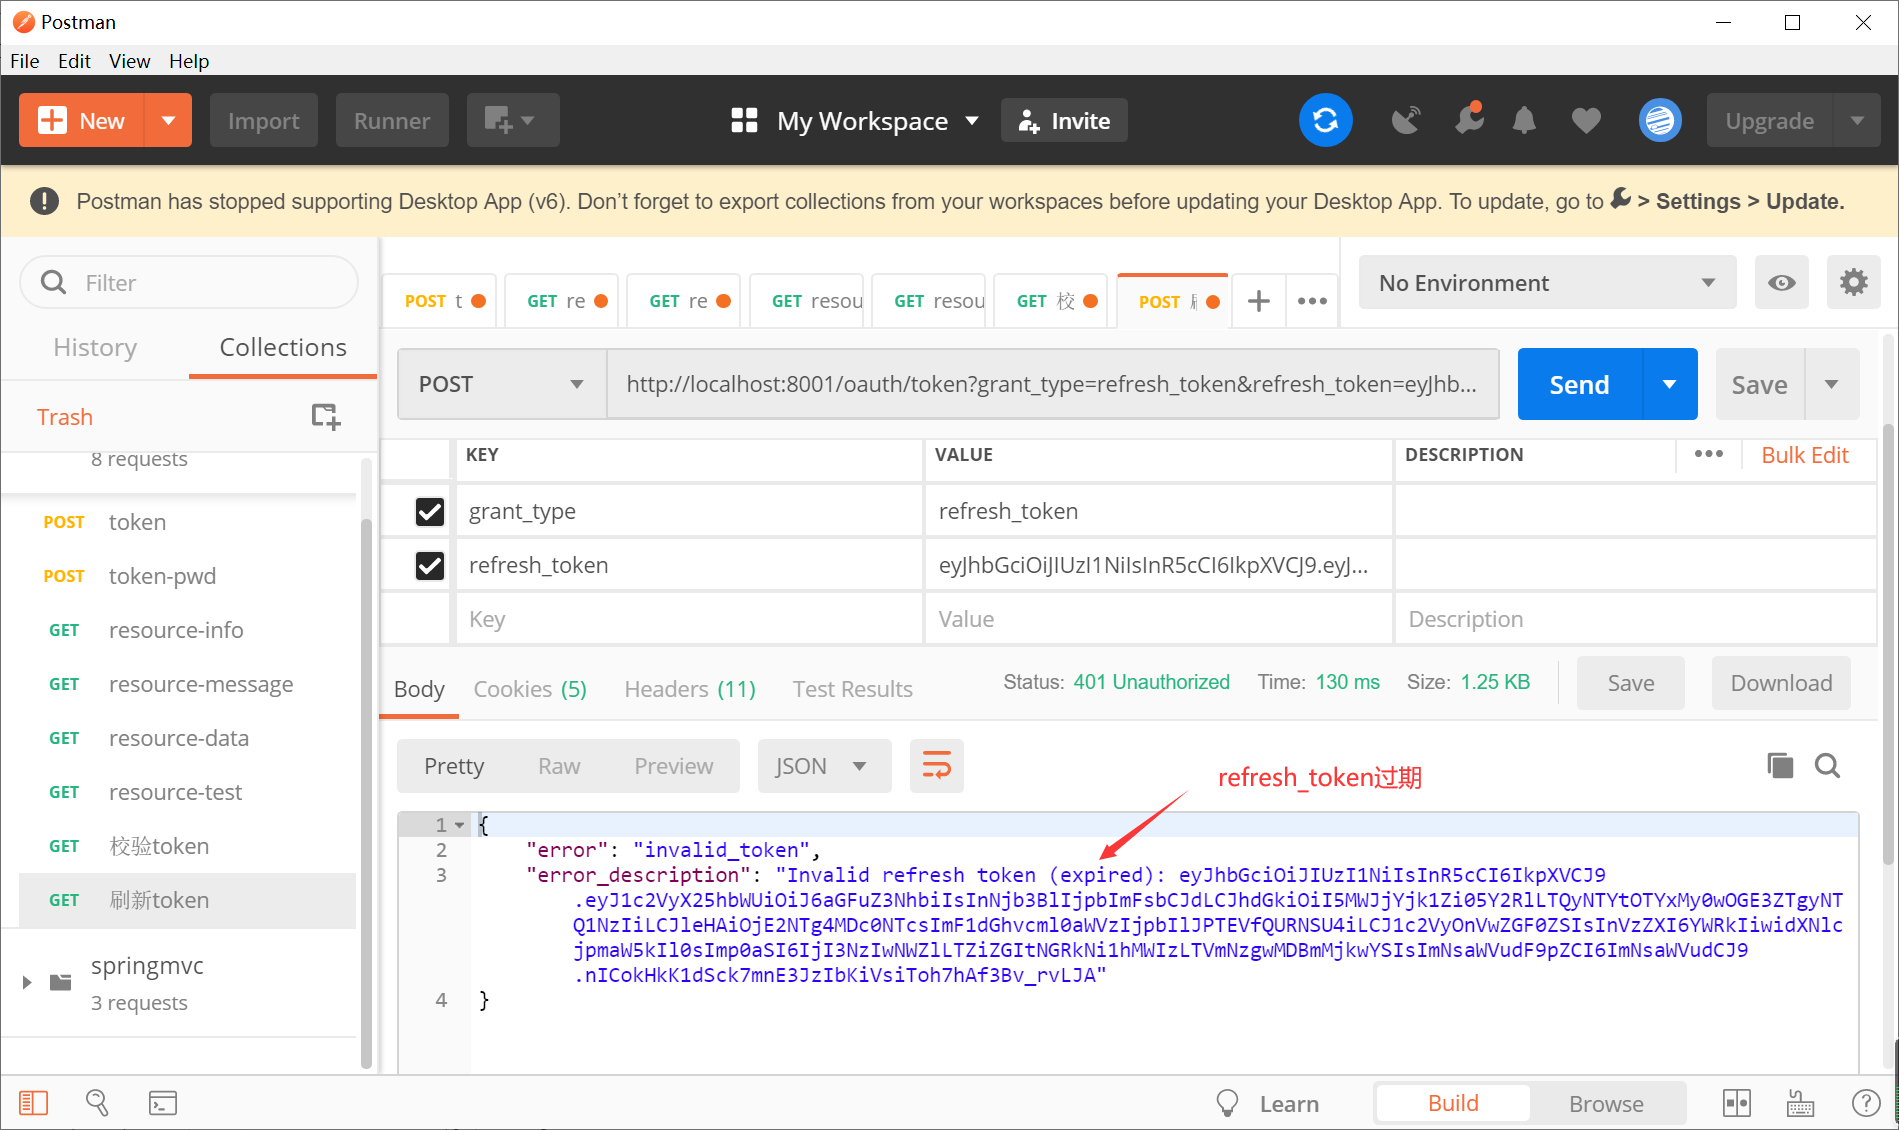Screen dimensions: 1899x1130
Task: Open the wrench settings icon in header
Action: pyautogui.click(x=1468, y=120)
